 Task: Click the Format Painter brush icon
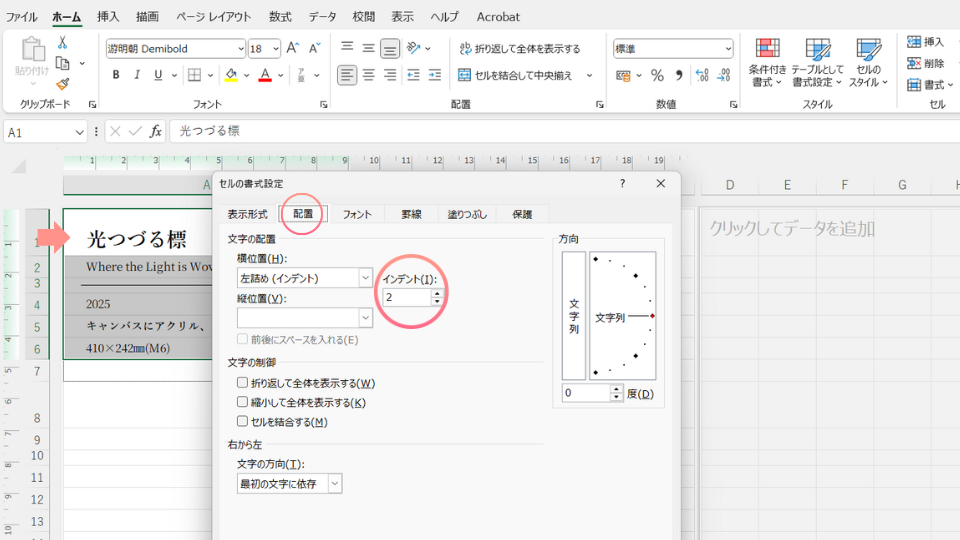pyautogui.click(x=63, y=84)
